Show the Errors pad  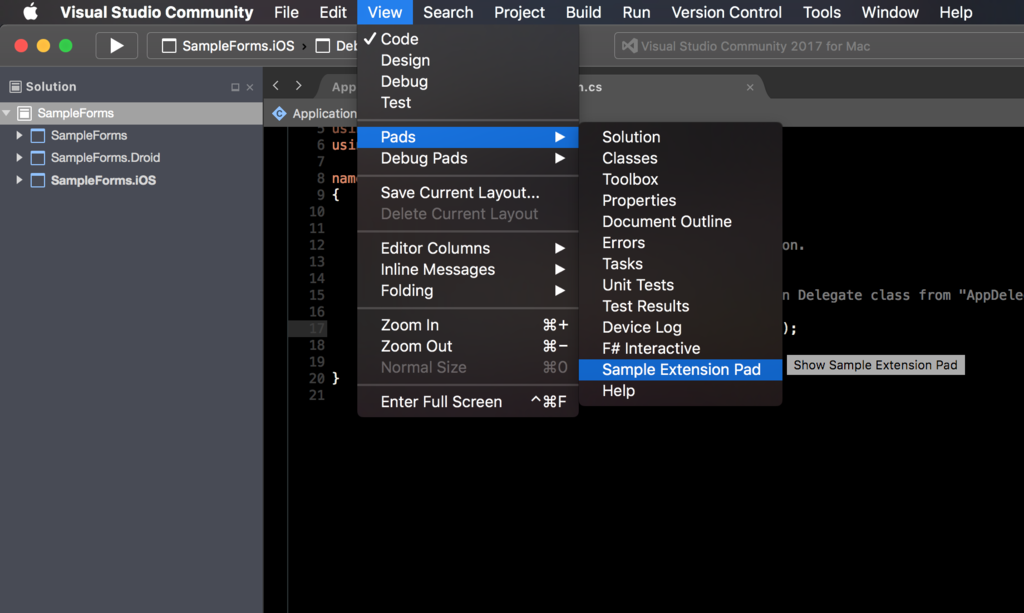click(680, 243)
